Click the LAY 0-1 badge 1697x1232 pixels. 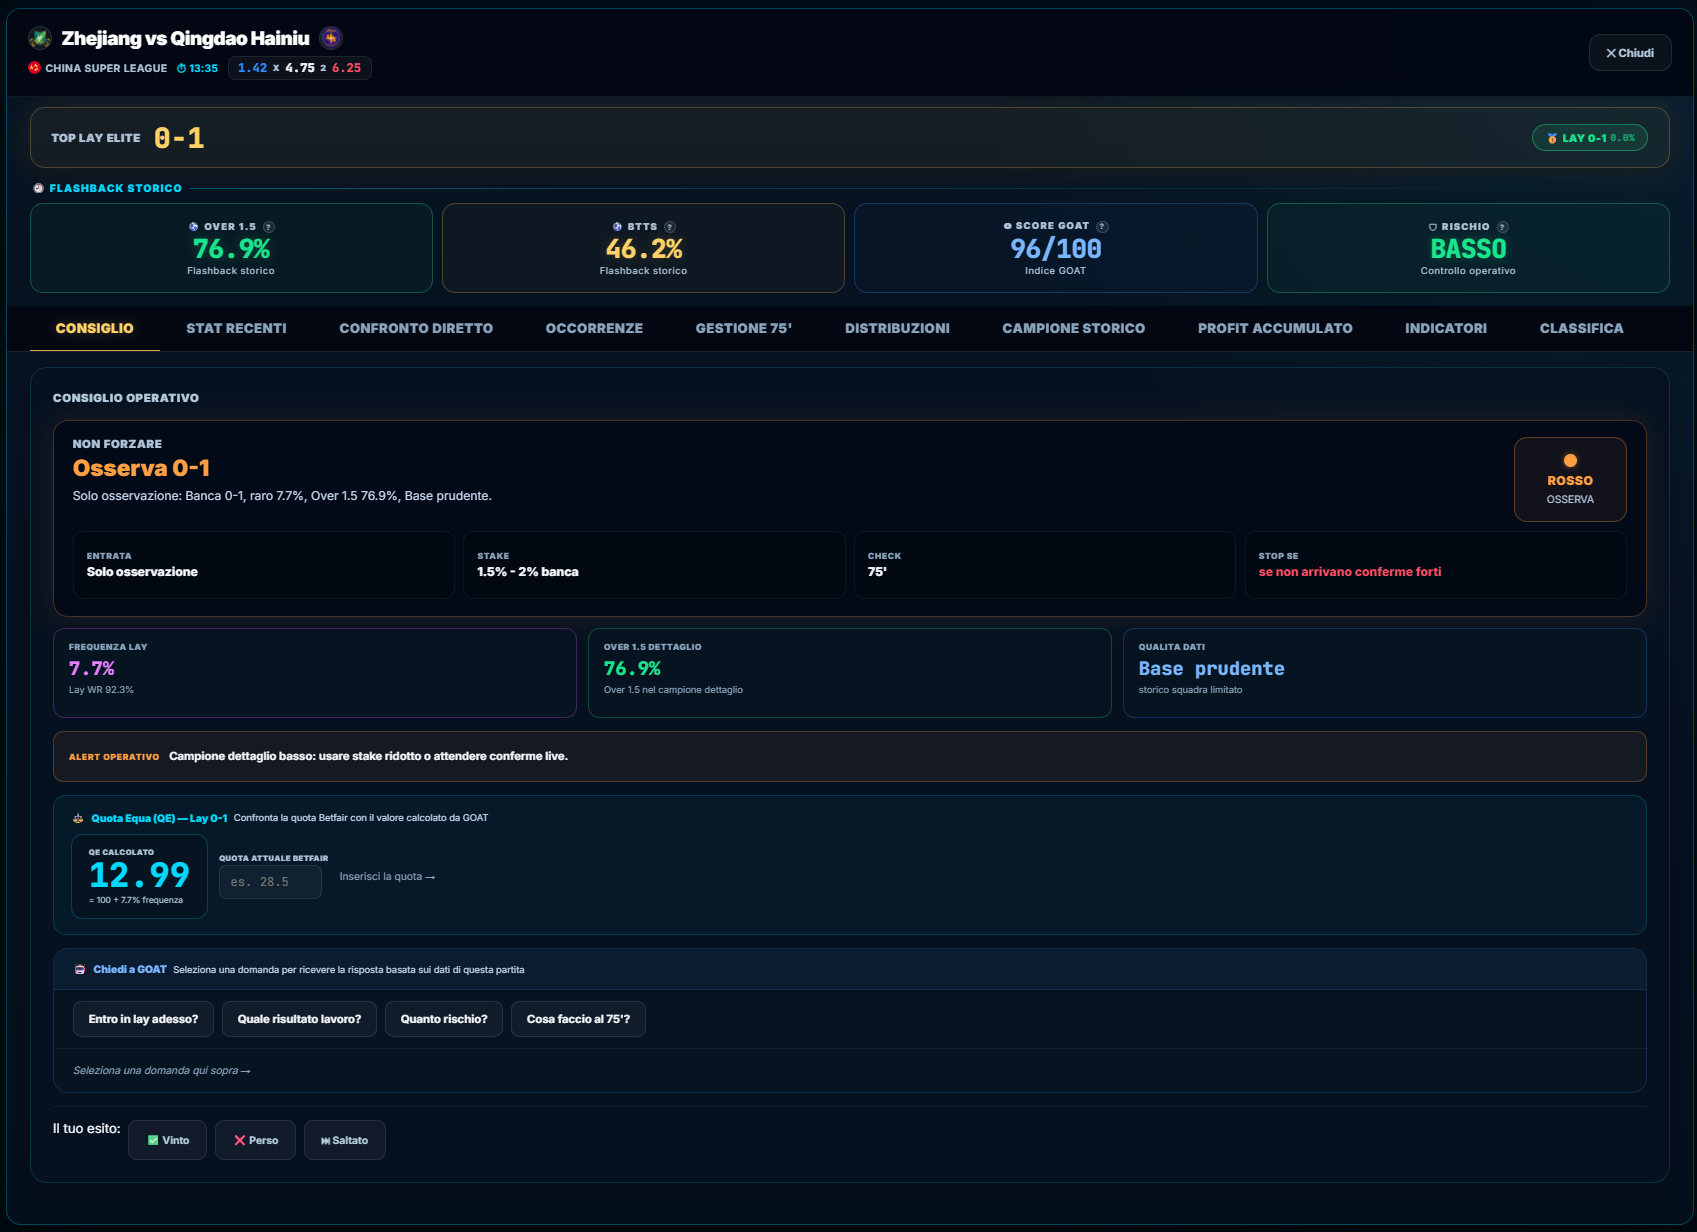coord(1590,138)
